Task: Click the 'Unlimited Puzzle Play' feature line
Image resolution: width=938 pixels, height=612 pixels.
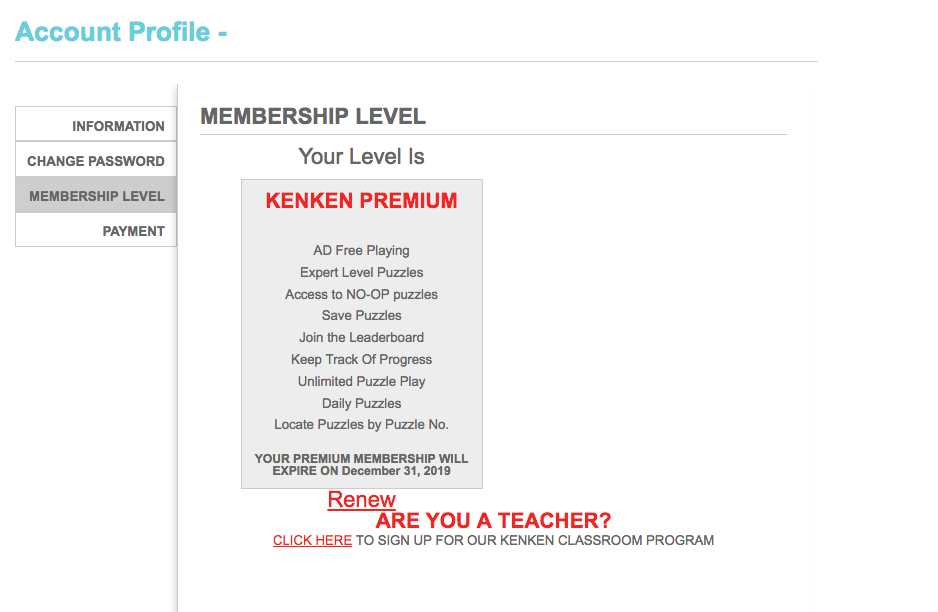Action: [x=361, y=381]
